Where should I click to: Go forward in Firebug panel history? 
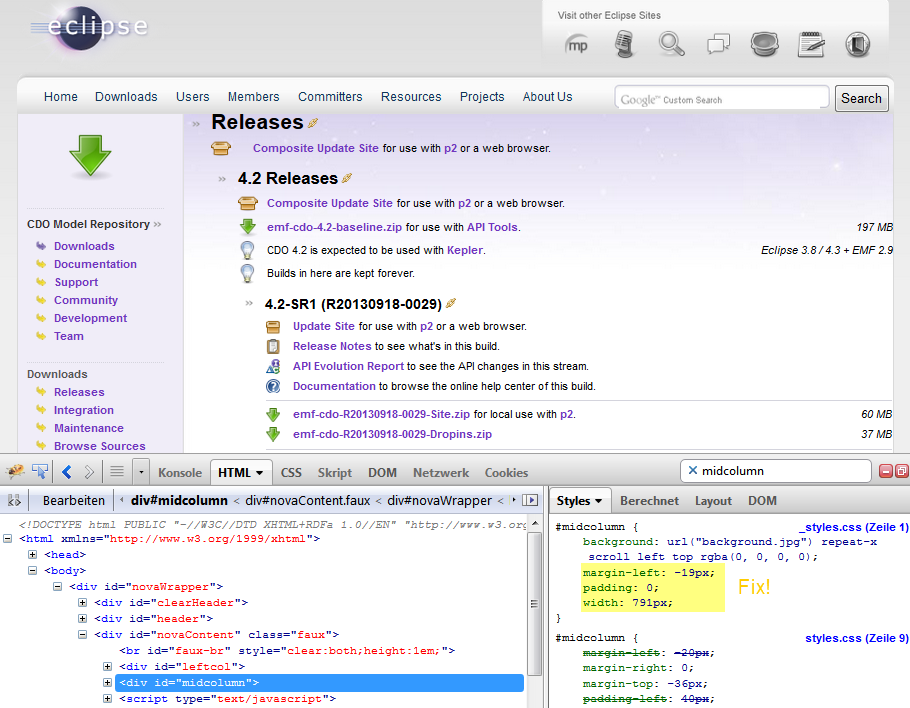[89, 472]
